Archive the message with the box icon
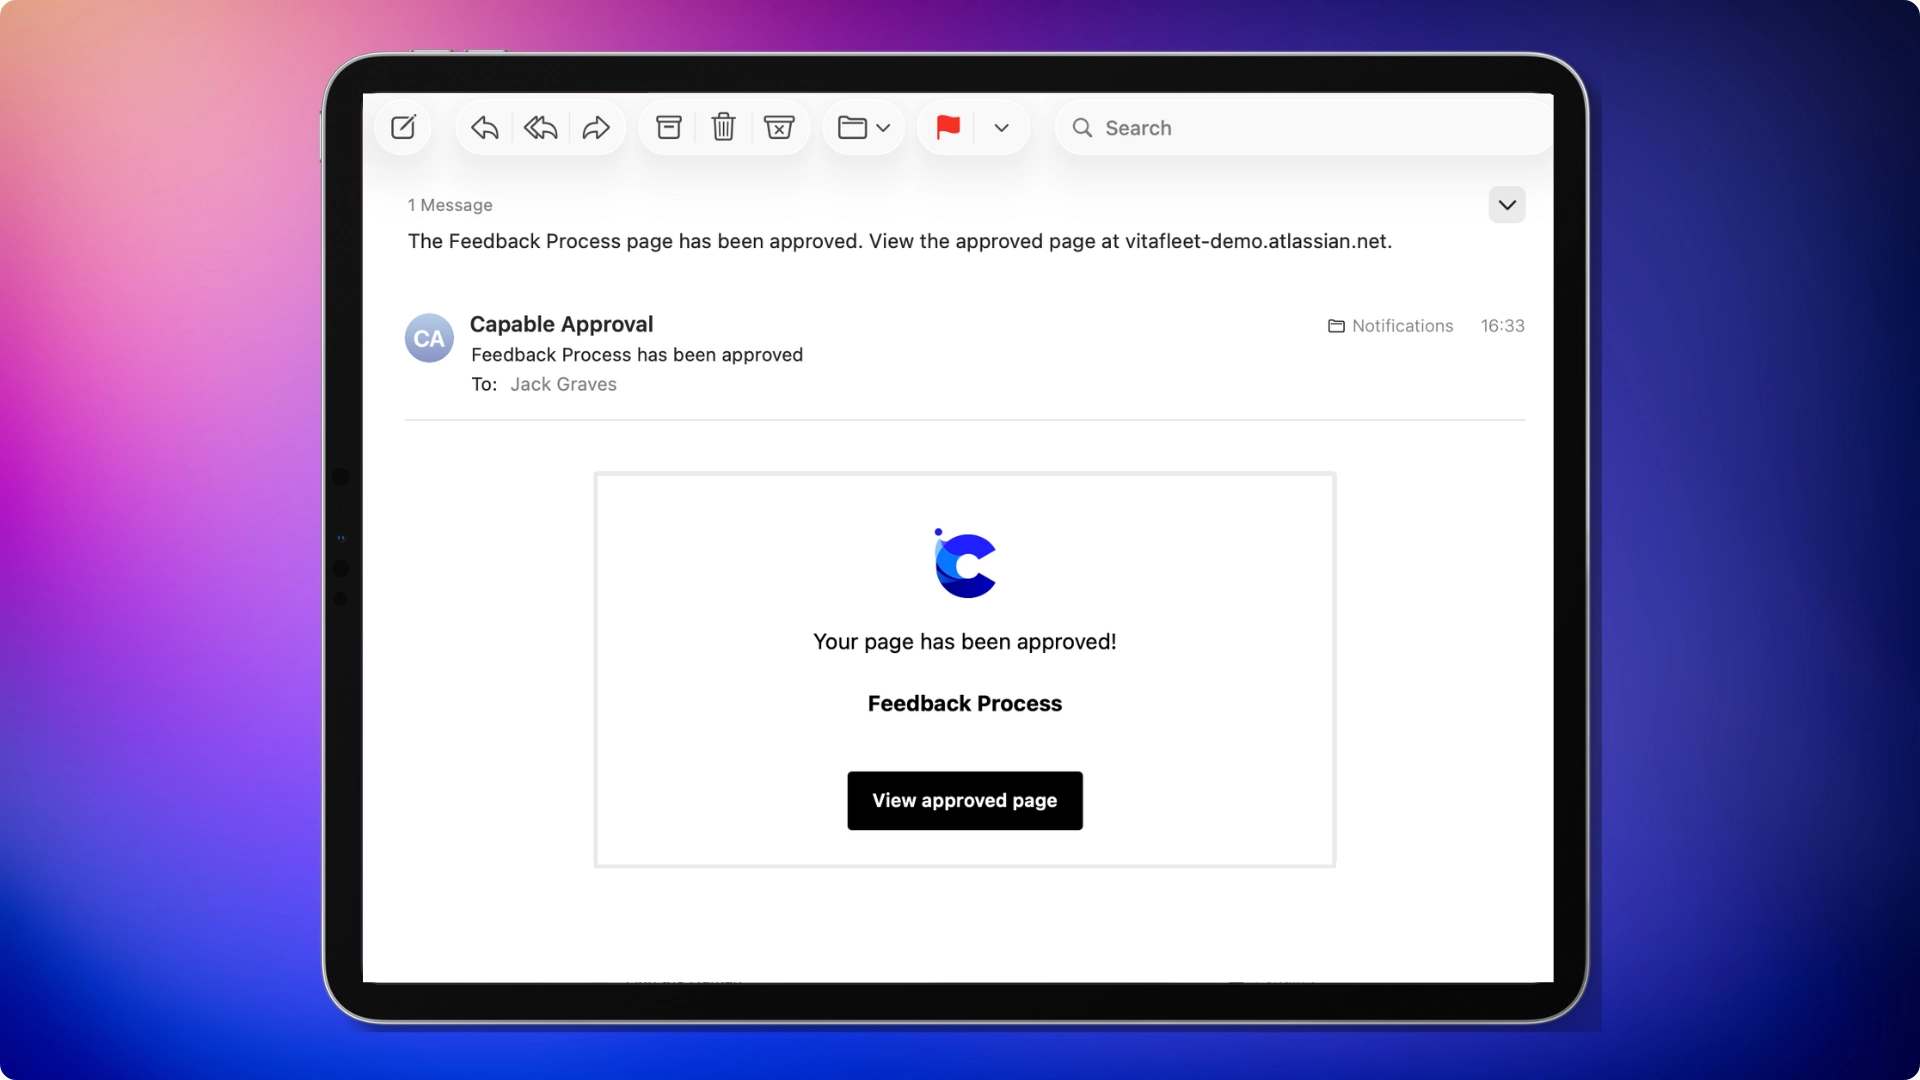 (669, 128)
